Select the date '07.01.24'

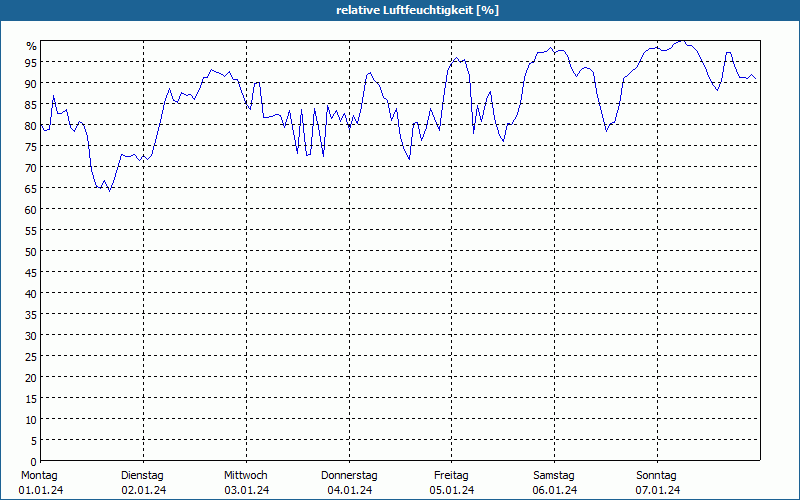point(658,490)
